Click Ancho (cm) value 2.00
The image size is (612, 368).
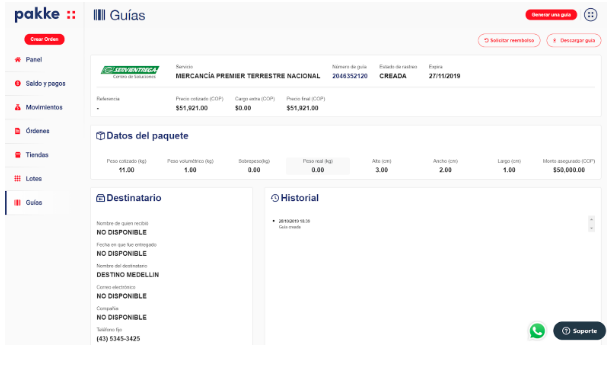(x=445, y=170)
